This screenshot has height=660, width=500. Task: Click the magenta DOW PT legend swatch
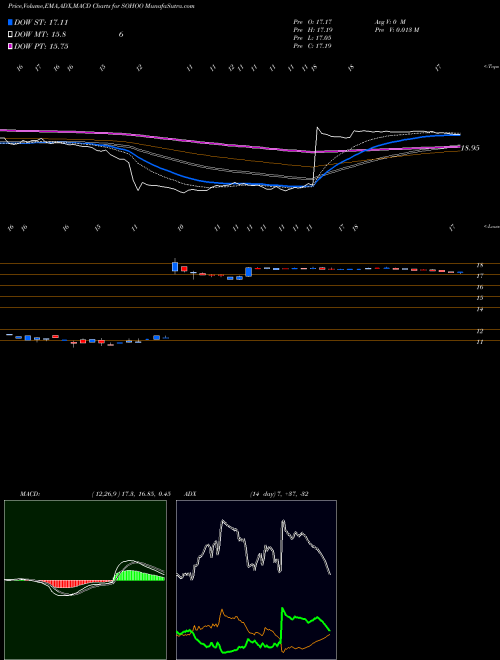pos(10,46)
